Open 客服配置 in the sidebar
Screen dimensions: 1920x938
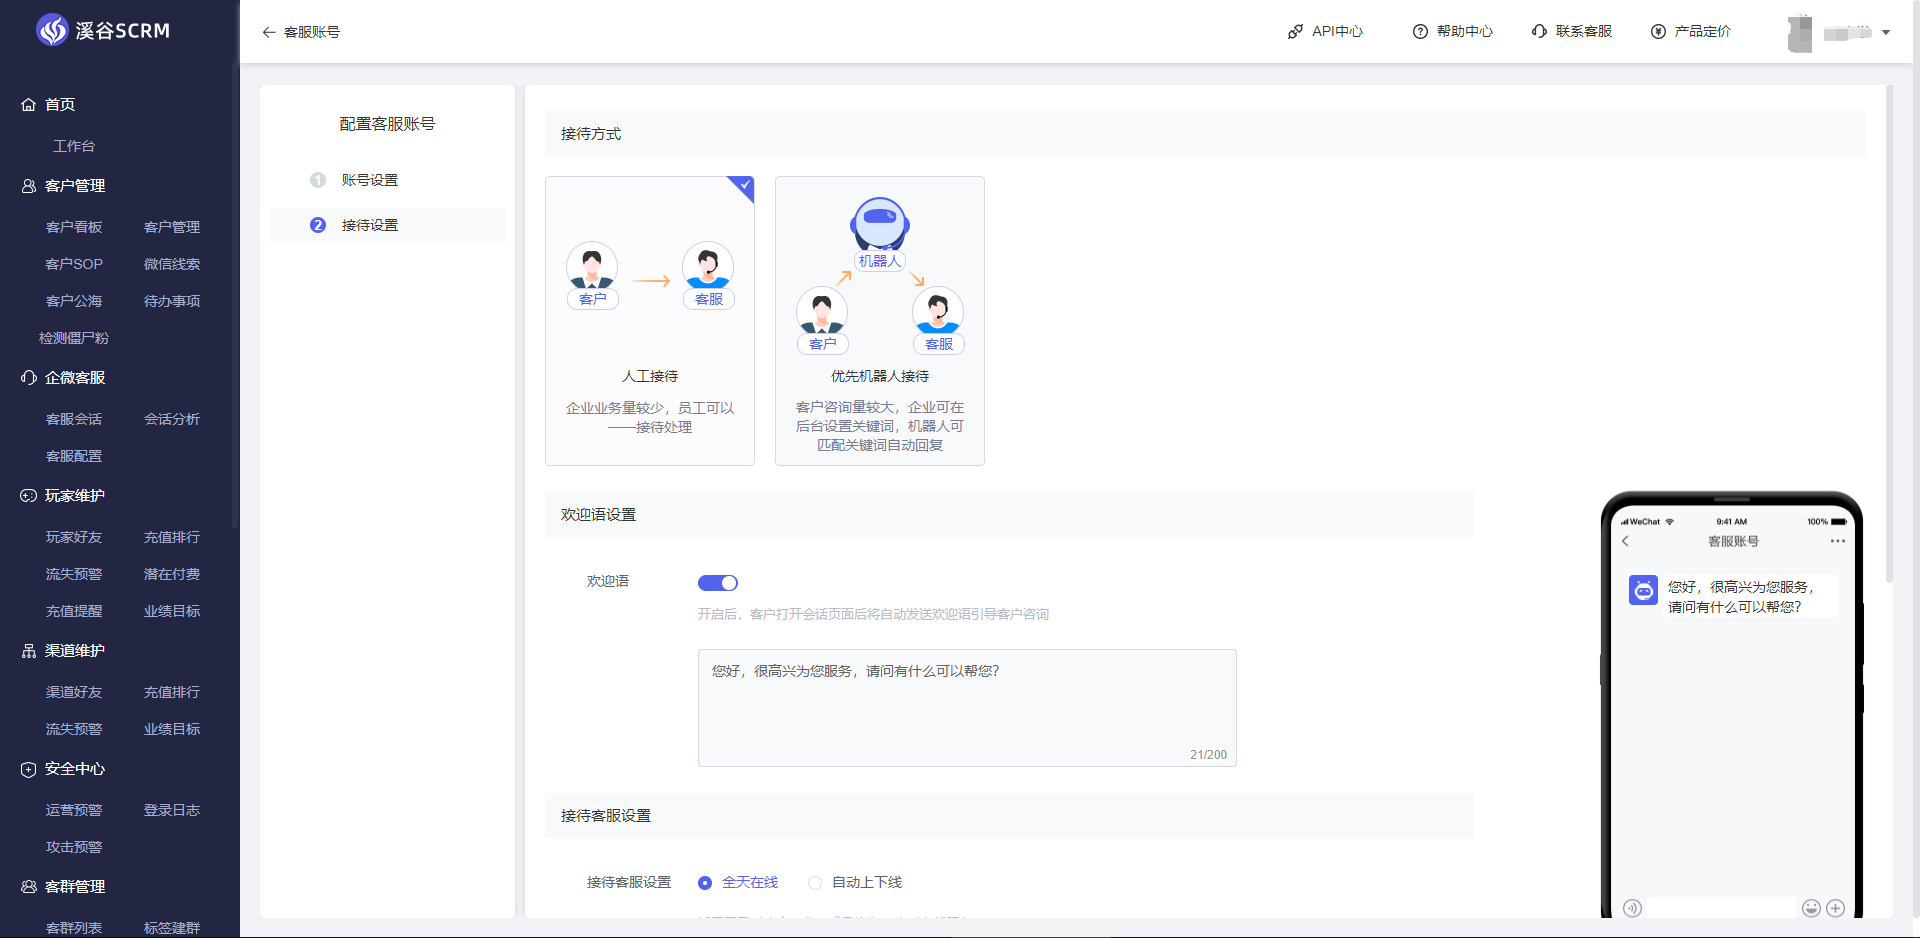point(74,456)
